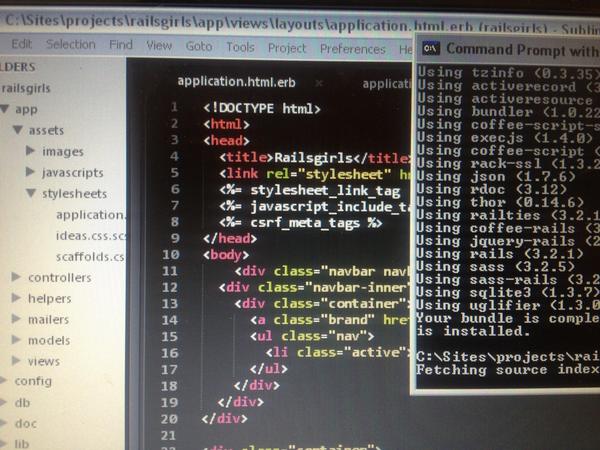Open the Goto menu
This screenshot has width=600, height=450.
(199, 46)
